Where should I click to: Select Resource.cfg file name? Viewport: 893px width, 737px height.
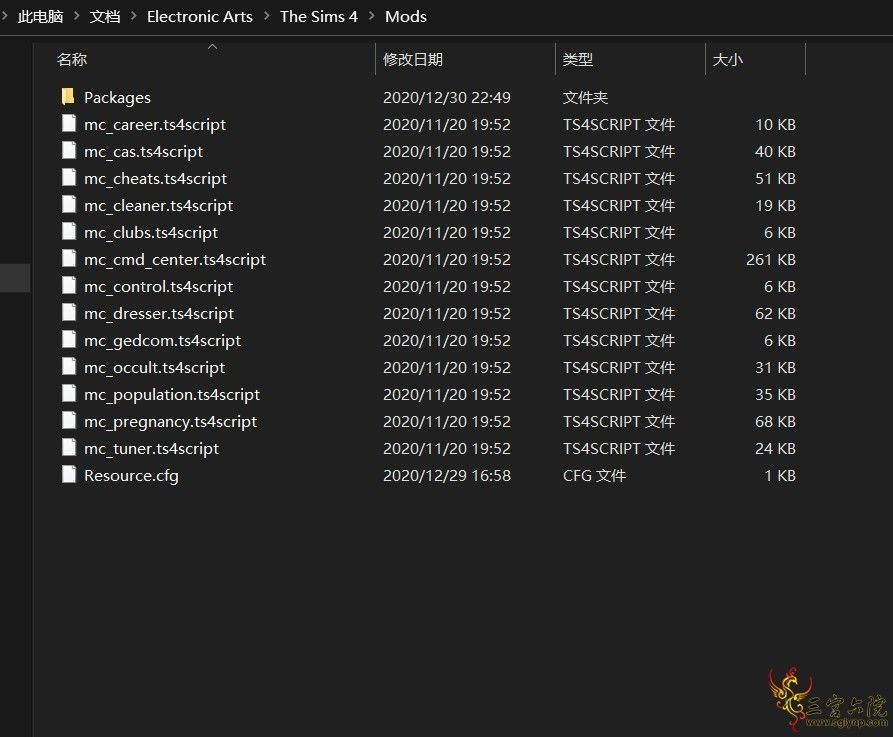click(132, 476)
